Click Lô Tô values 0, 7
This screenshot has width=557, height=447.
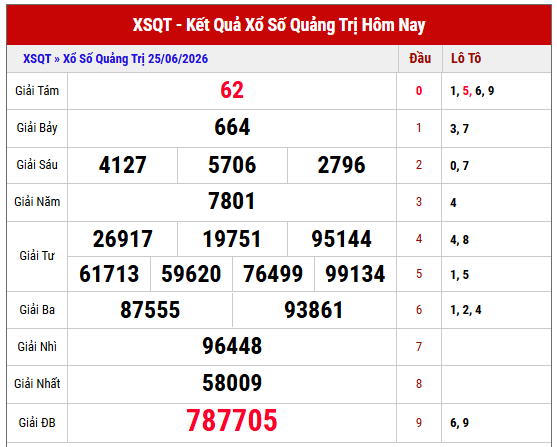click(459, 166)
